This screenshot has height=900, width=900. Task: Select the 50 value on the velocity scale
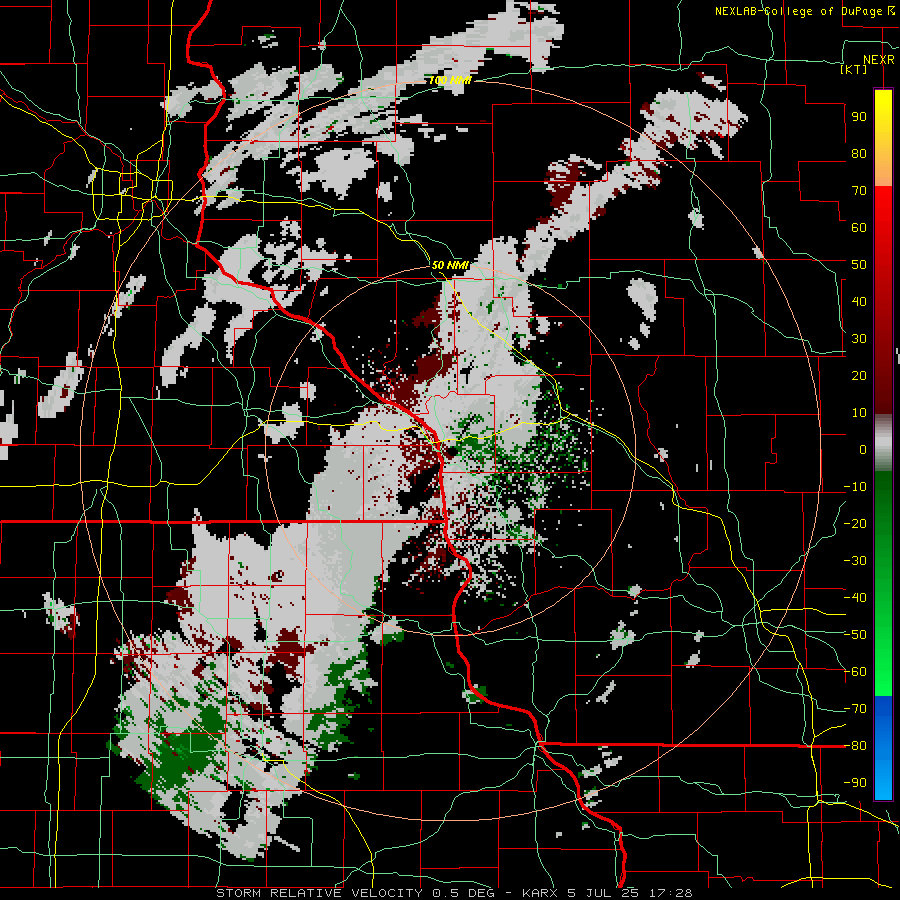[x=859, y=265]
